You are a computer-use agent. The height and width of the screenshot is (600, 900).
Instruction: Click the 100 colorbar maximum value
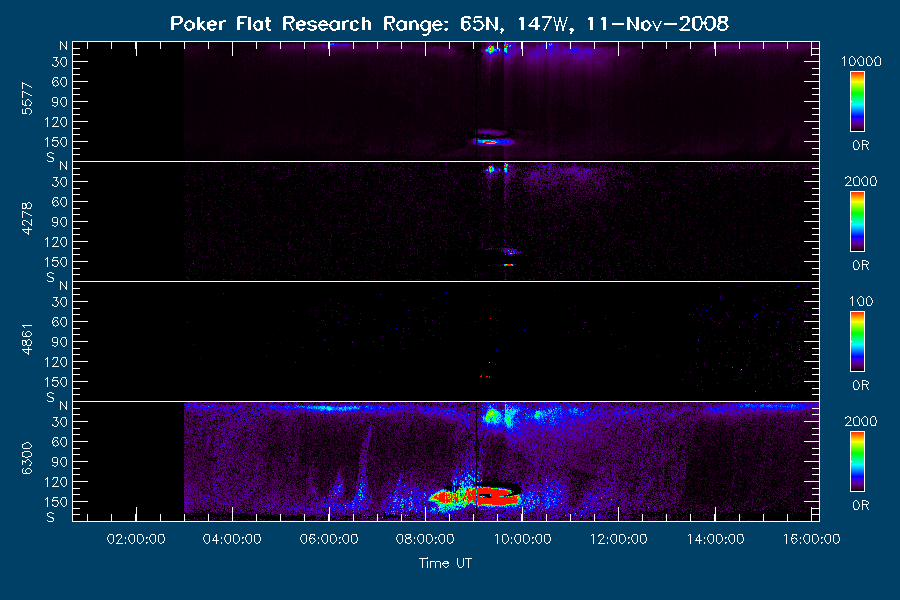[x=861, y=301]
